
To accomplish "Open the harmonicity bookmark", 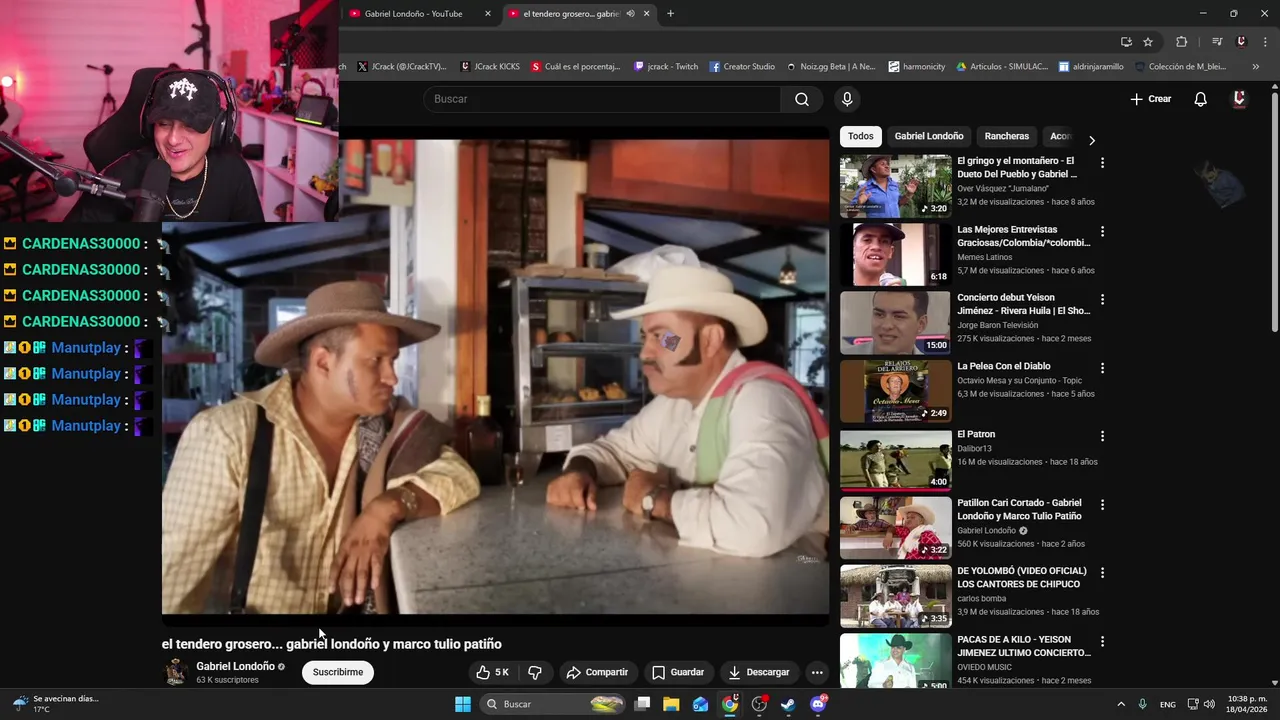I will (x=917, y=66).
